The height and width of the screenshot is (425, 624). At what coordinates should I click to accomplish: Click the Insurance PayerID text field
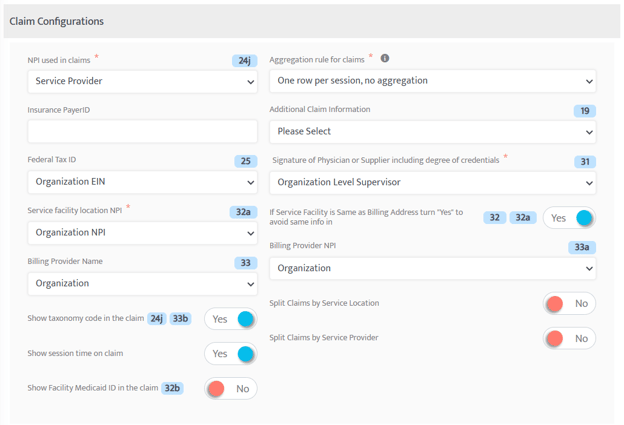tap(142, 131)
